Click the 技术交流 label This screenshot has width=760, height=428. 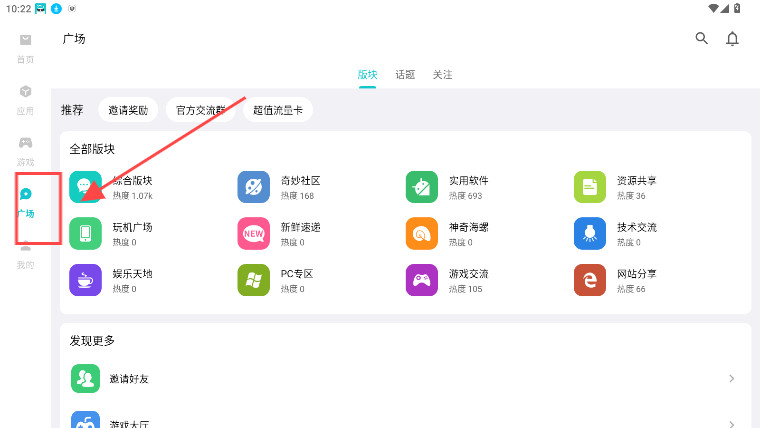click(637, 227)
